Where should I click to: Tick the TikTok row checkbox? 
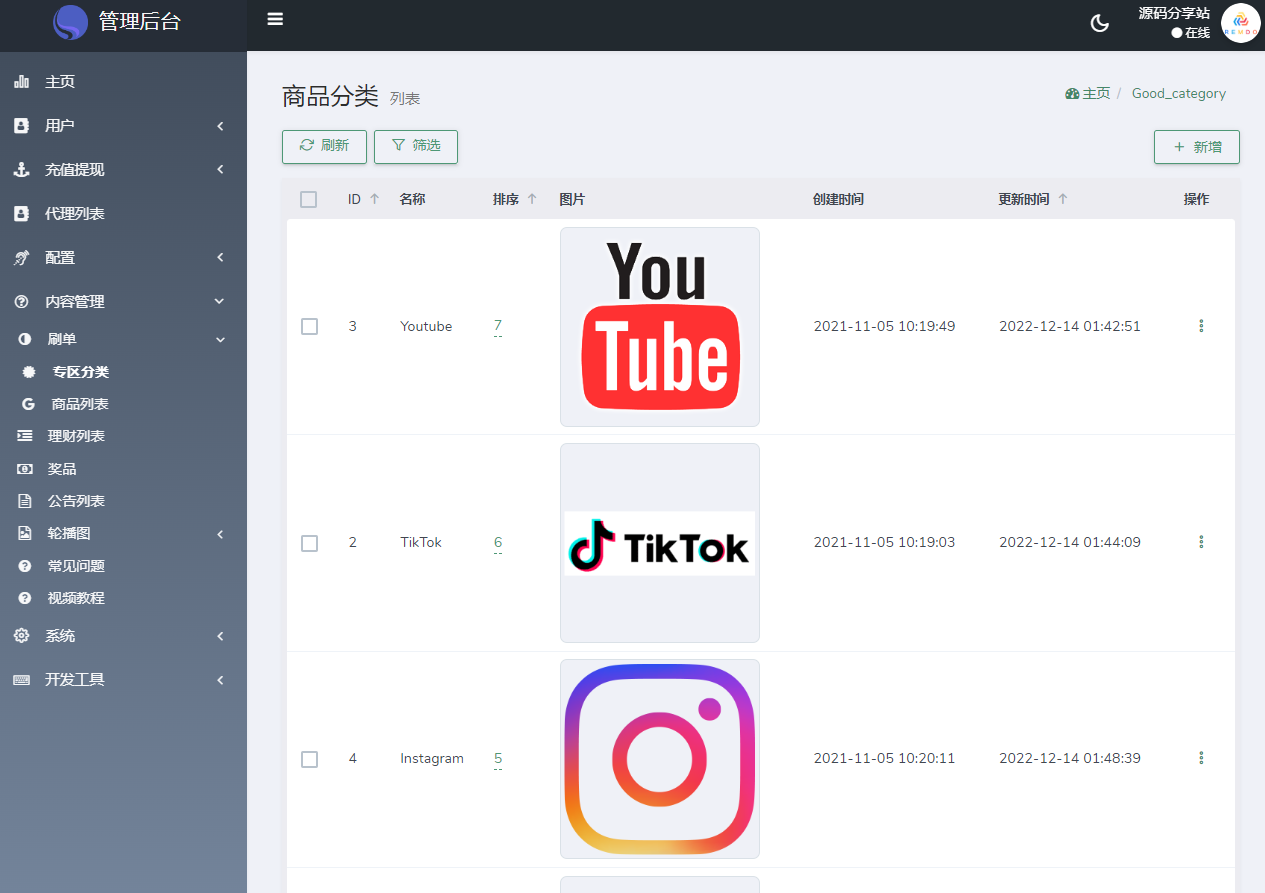point(310,543)
